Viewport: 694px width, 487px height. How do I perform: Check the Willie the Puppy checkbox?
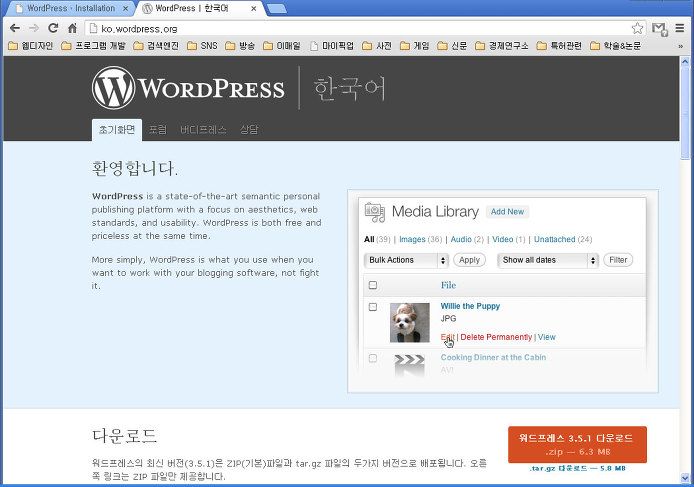click(373, 307)
